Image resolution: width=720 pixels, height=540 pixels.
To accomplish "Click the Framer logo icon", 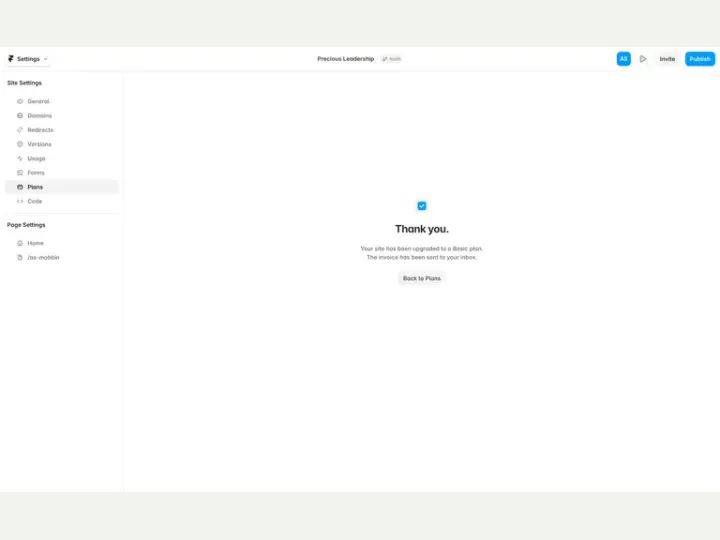I will pos(11,59).
